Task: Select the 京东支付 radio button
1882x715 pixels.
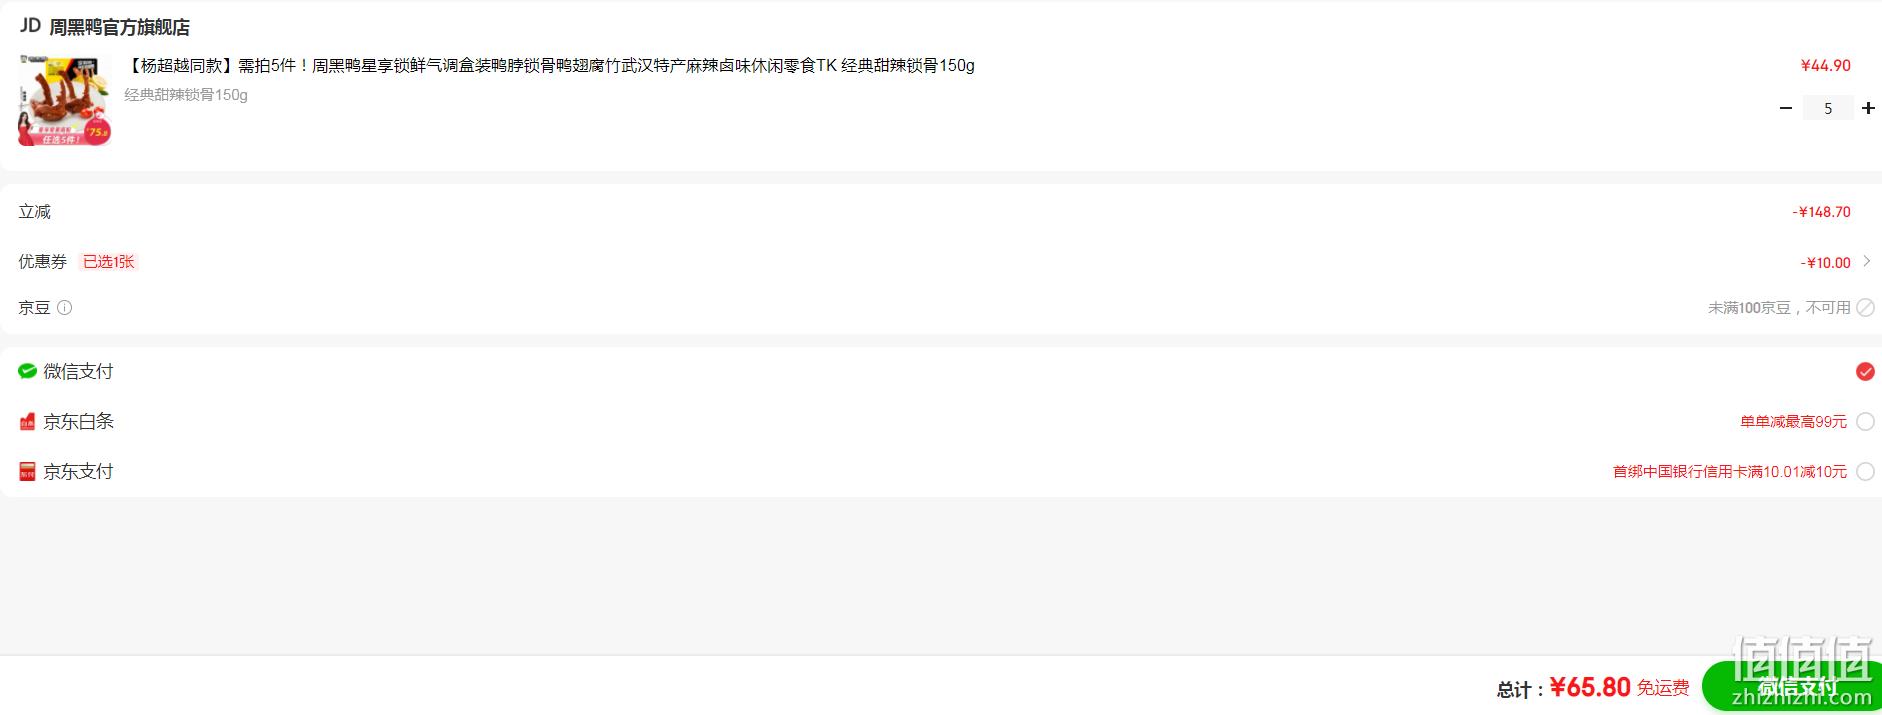Action: [1865, 471]
